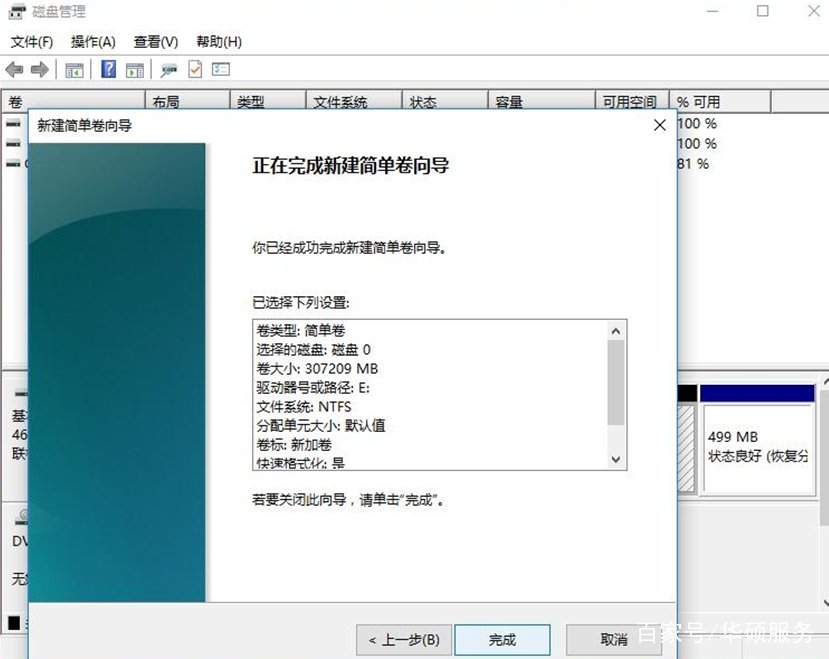Open Help via the blue question mark icon
This screenshot has height=659, width=829.
point(106,69)
